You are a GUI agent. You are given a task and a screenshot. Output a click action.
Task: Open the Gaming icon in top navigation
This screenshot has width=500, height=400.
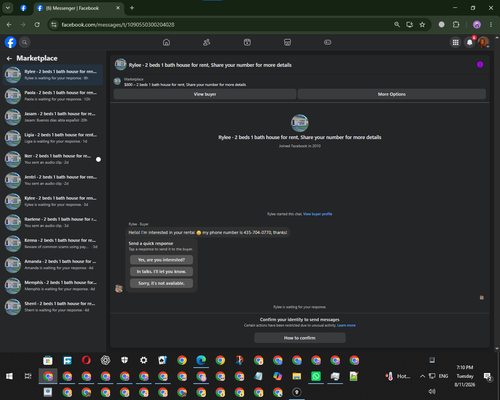[328, 42]
